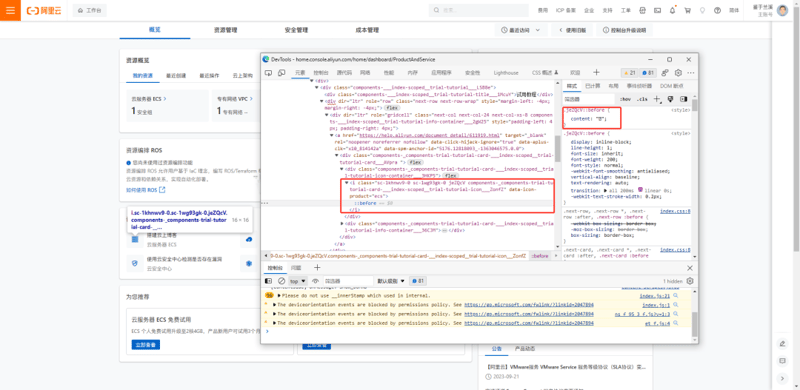Toggle computed styles sidebar icon

pos(683,99)
